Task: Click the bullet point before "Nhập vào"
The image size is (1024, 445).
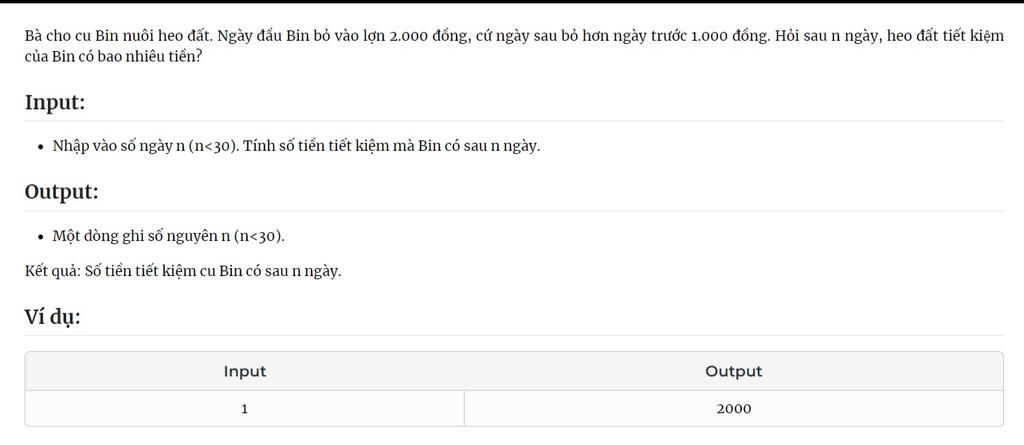Action: (40, 147)
